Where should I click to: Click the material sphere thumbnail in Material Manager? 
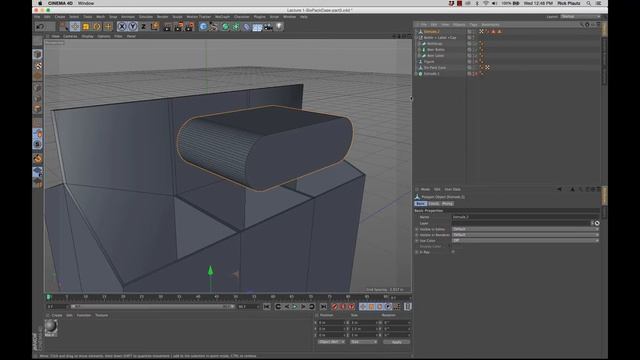tap(51, 326)
